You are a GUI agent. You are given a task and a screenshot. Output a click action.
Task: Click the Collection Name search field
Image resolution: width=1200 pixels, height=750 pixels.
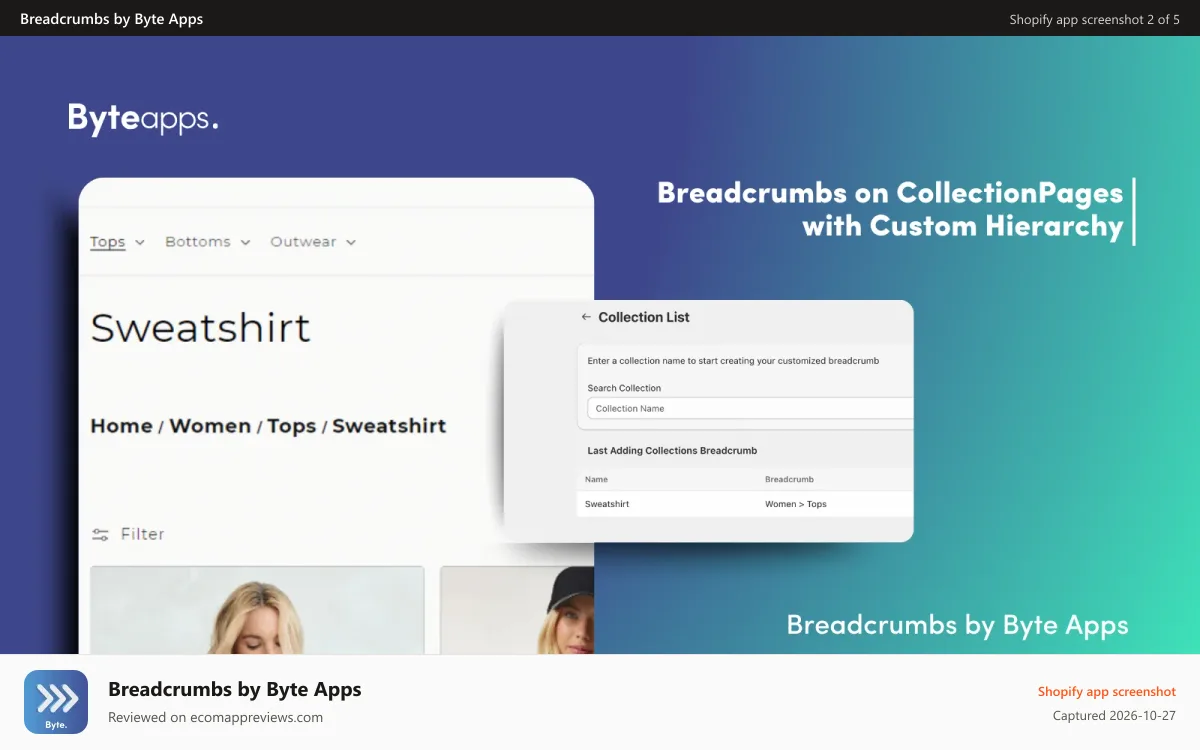tap(750, 408)
